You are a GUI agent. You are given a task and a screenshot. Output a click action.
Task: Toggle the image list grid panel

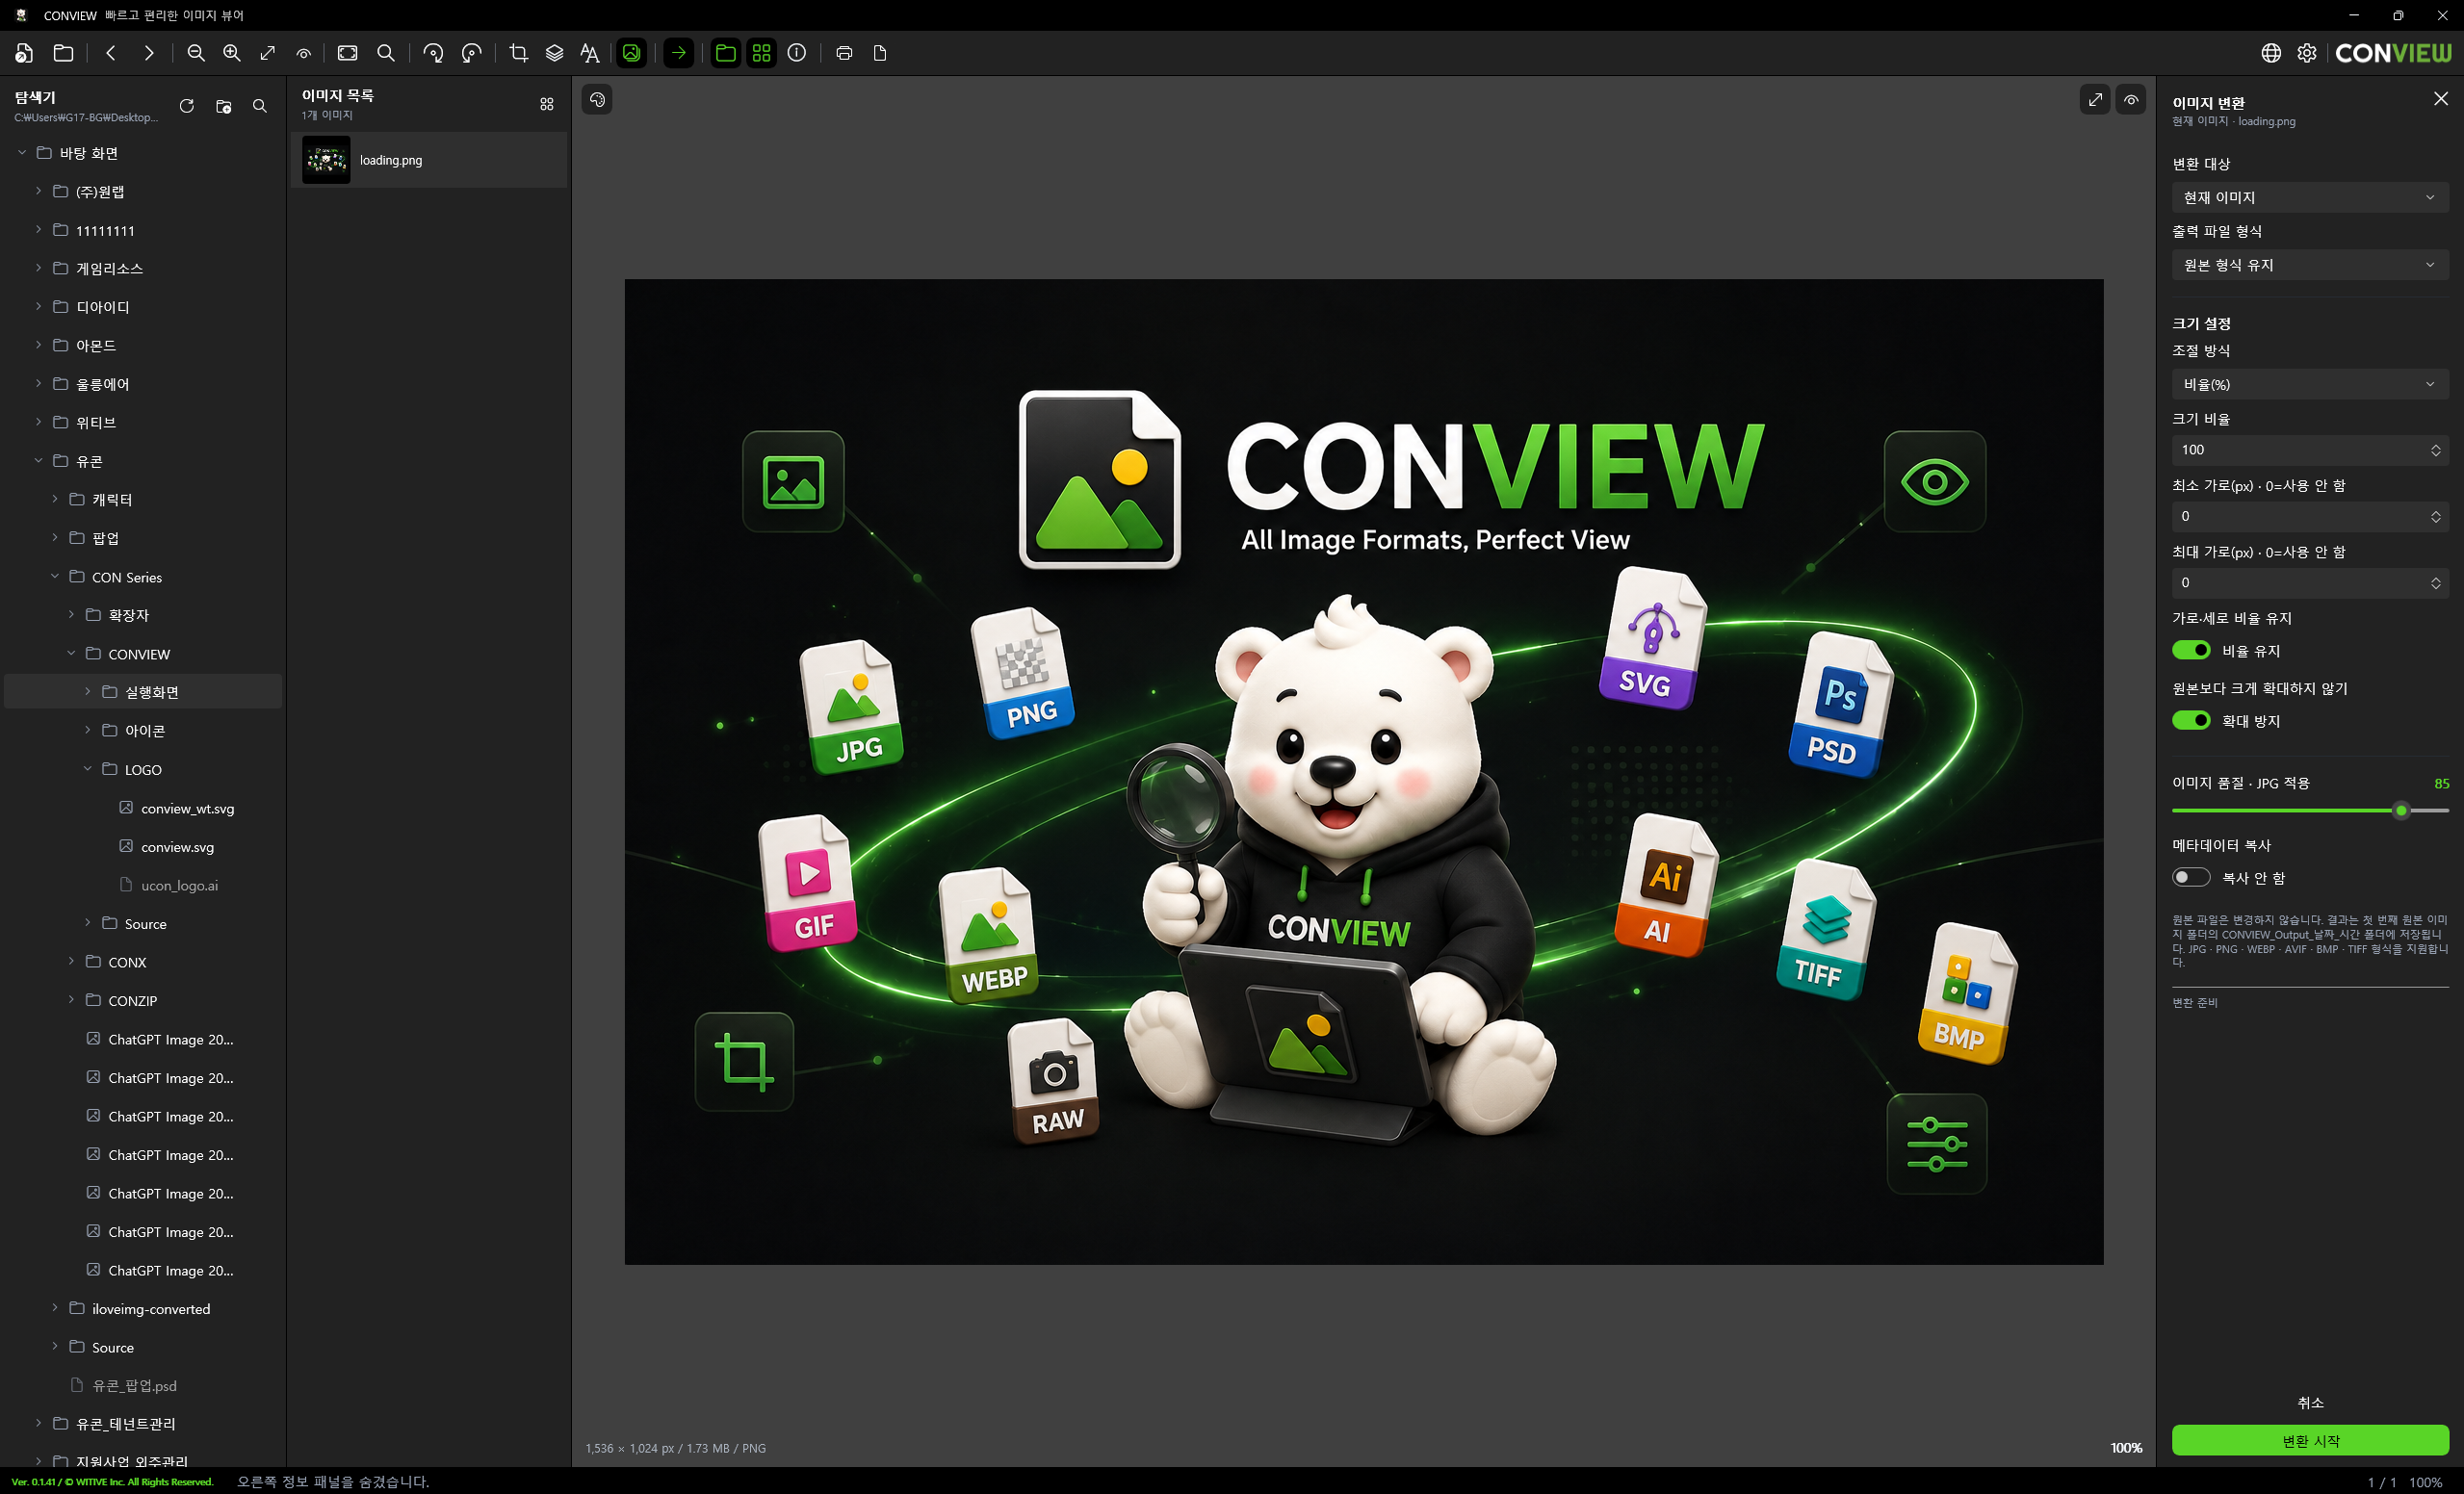click(x=761, y=53)
